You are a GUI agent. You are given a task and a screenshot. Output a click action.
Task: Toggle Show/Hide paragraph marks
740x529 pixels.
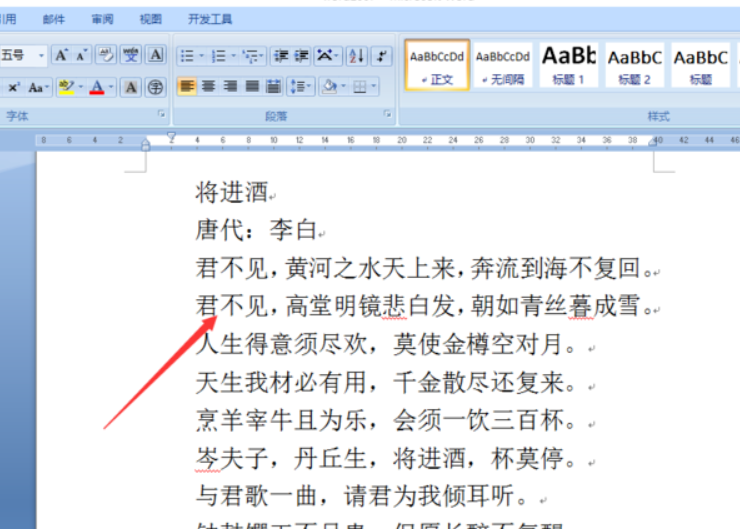coord(381,57)
